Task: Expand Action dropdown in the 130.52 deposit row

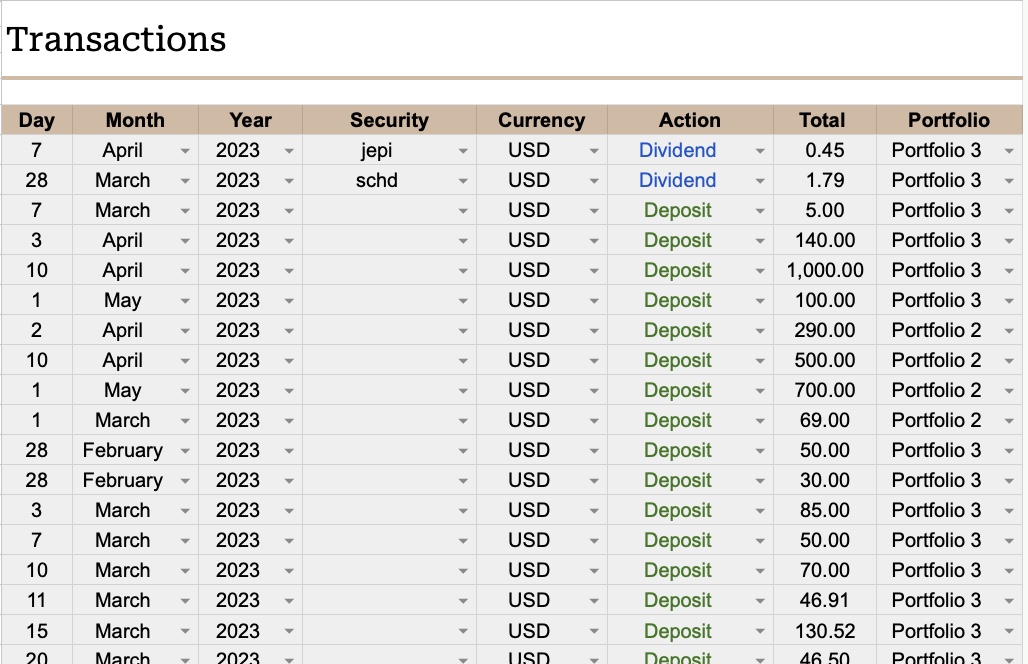Action: (x=760, y=632)
